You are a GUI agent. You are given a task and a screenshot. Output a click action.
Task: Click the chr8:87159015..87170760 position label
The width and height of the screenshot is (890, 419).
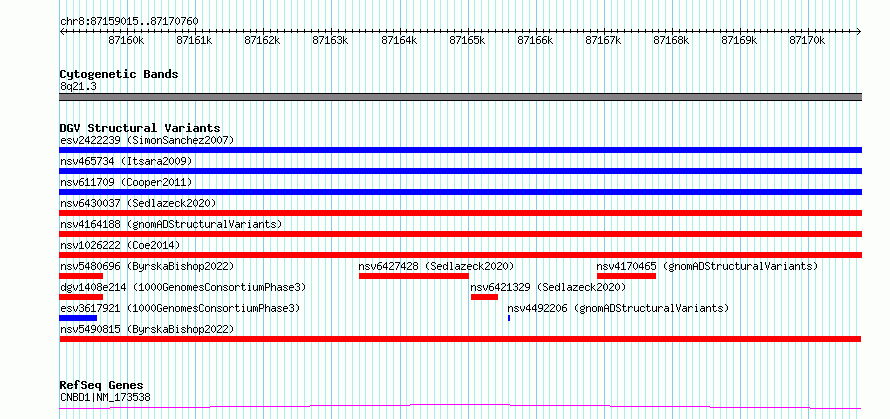click(129, 22)
